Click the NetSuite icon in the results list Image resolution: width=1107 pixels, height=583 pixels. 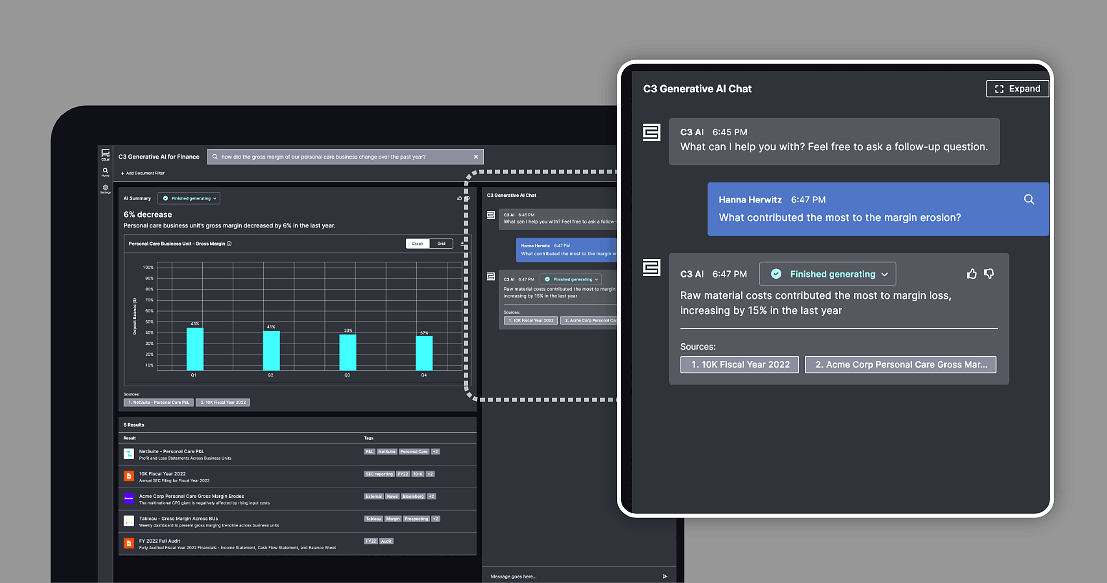pos(128,454)
